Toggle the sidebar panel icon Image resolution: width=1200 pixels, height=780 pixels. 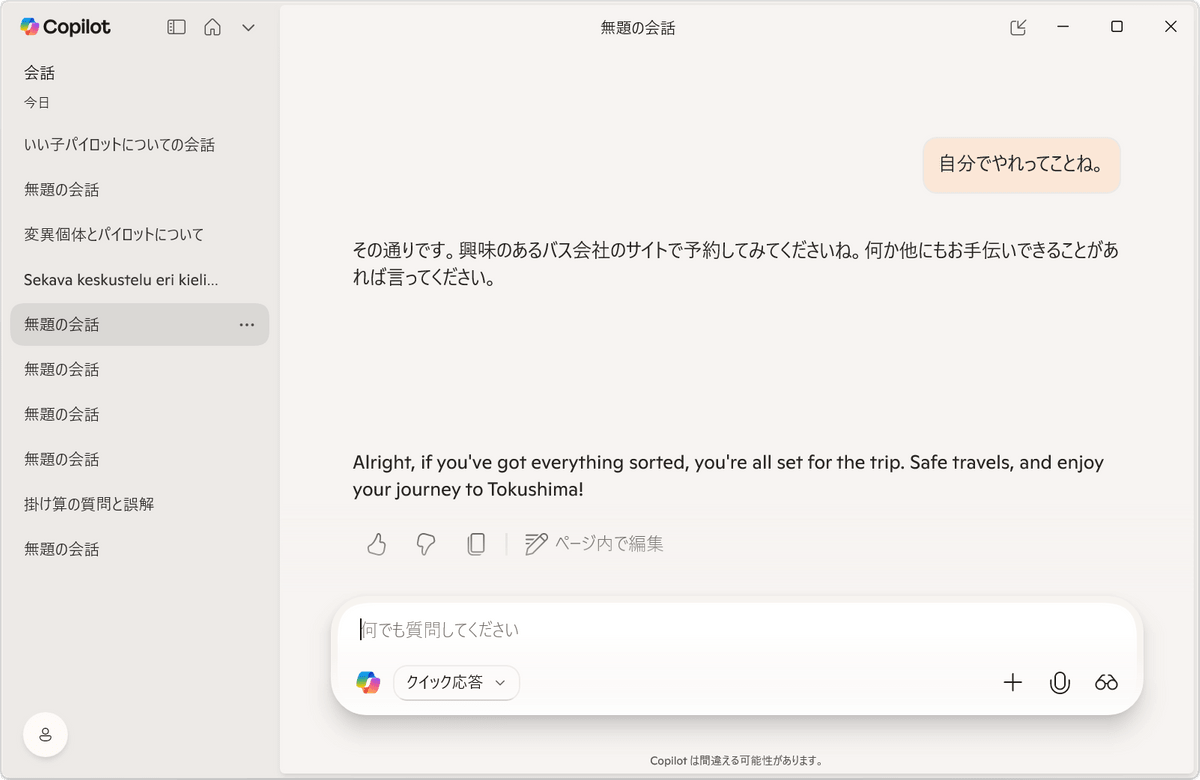[x=176, y=28]
